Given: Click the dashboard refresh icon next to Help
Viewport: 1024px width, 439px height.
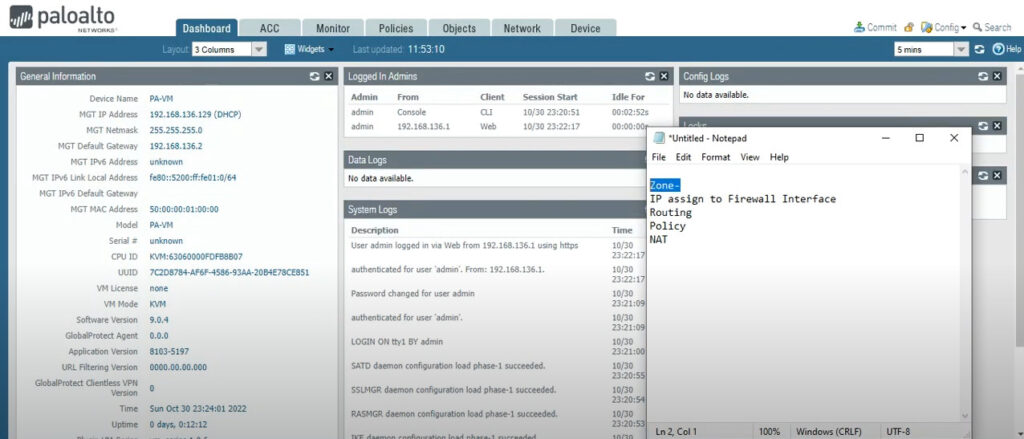Looking at the screenshot, I should click(x=979, y=49).
